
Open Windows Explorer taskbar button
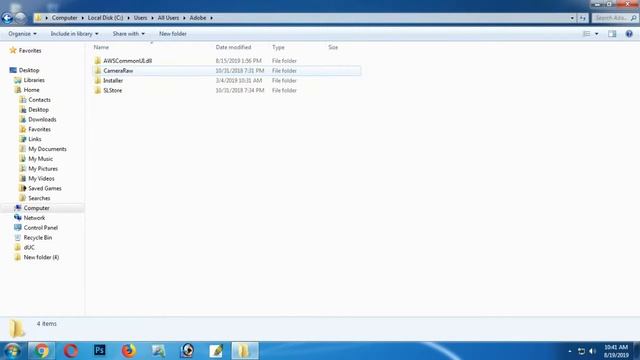point(245,351)
